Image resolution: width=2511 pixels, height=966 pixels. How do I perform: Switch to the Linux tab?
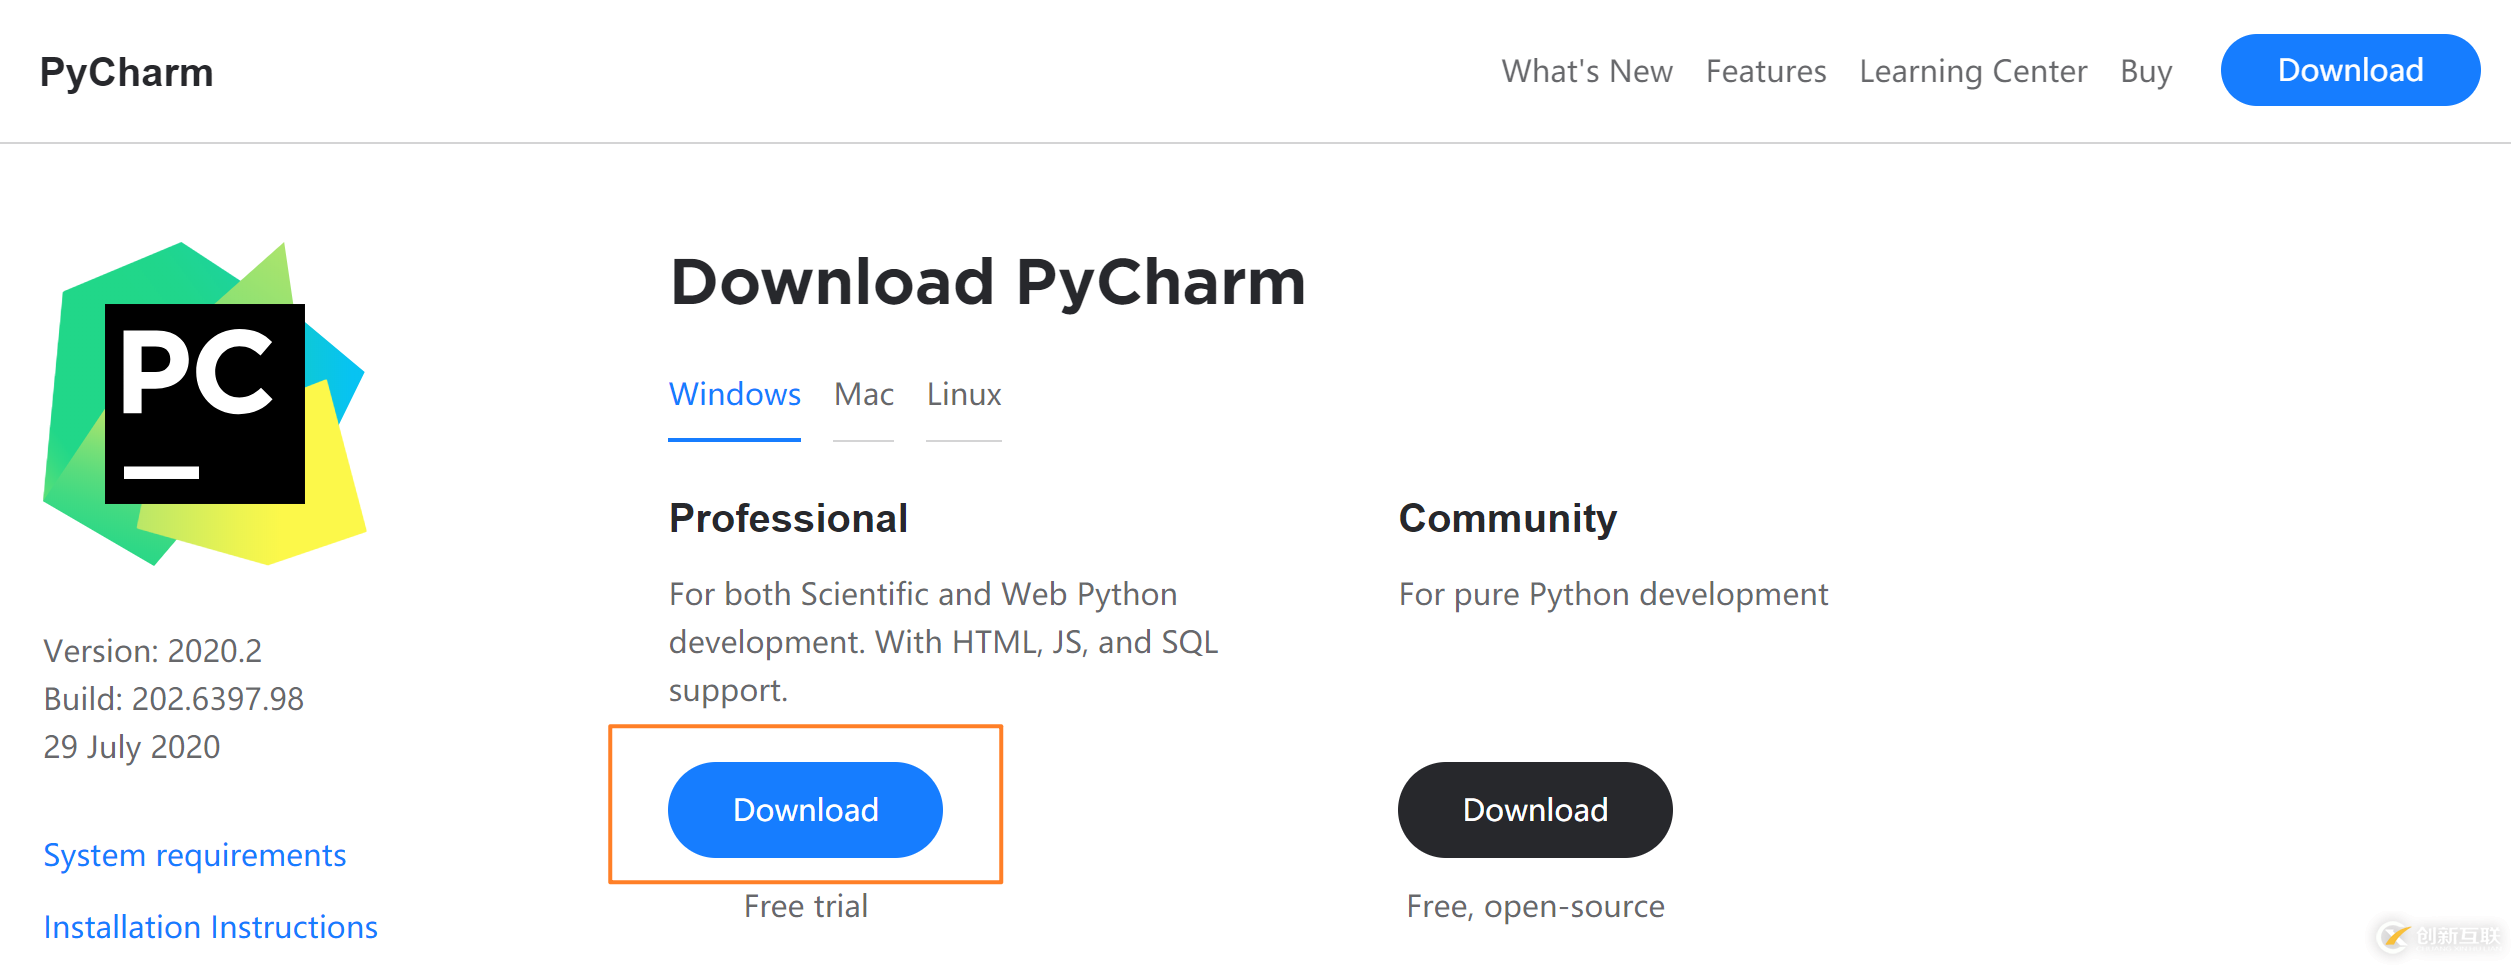tap(962, 394)
